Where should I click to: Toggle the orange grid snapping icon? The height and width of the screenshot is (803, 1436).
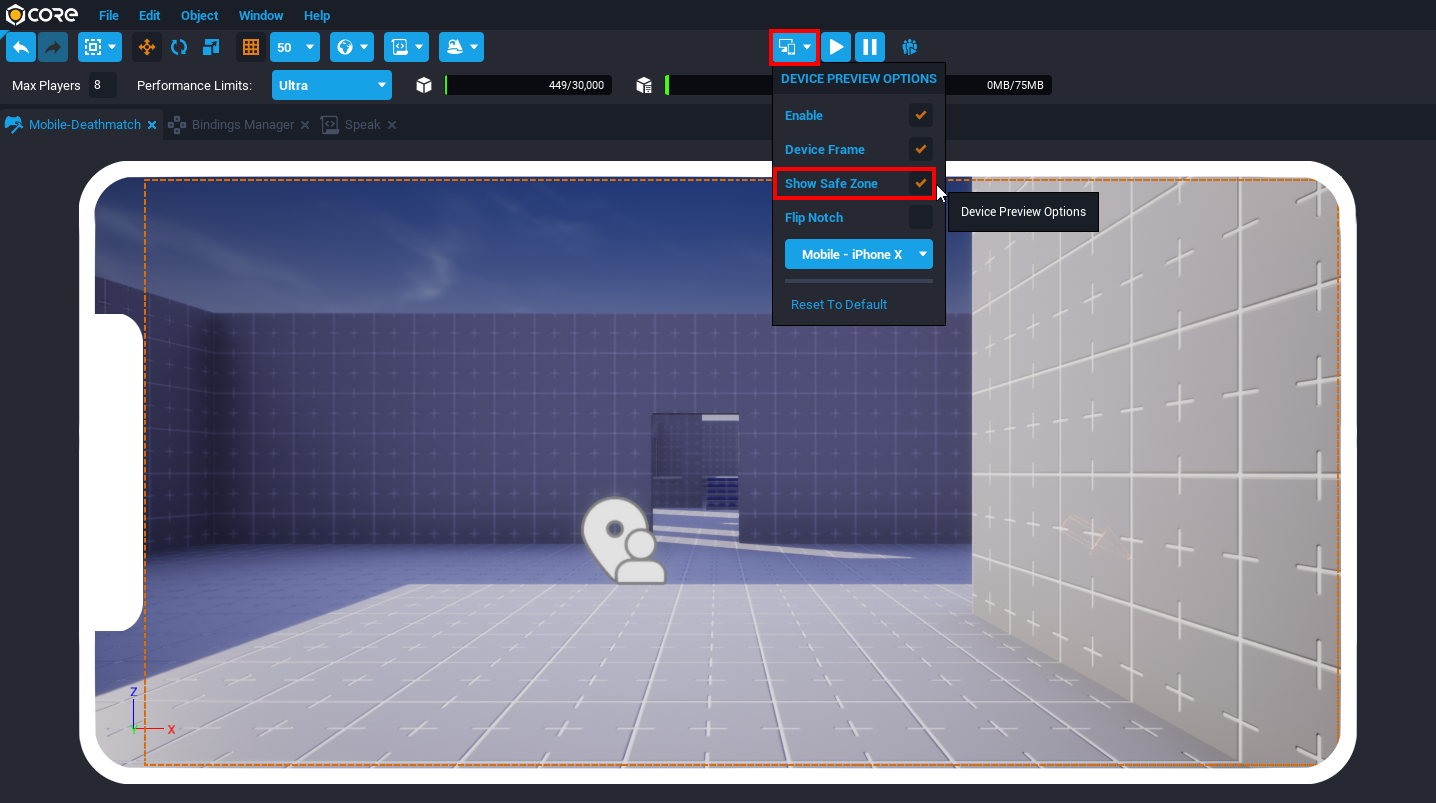click(251, 47)
